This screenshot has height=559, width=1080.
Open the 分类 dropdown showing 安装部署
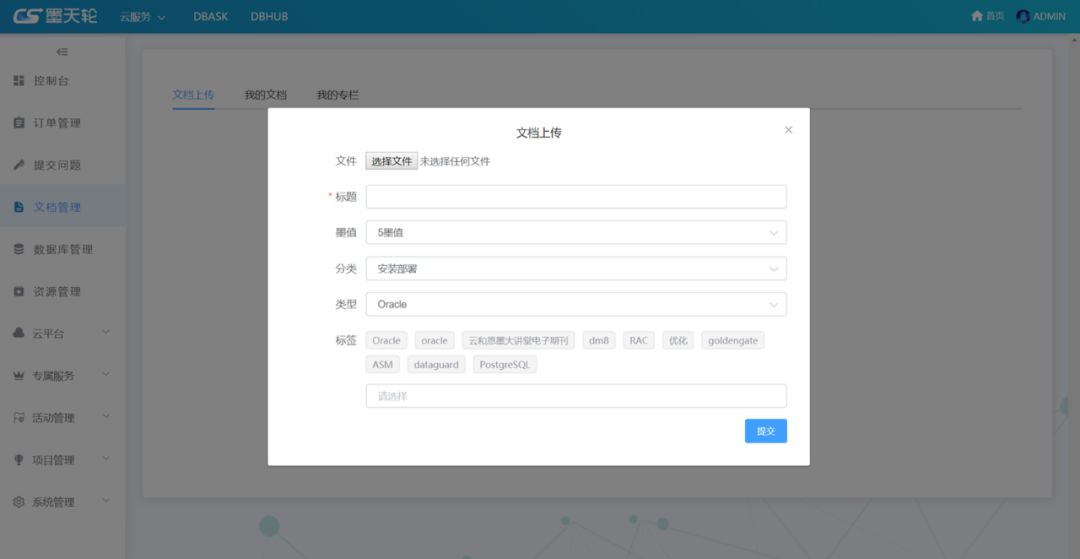pyautogui.click(x=575, y=268)
